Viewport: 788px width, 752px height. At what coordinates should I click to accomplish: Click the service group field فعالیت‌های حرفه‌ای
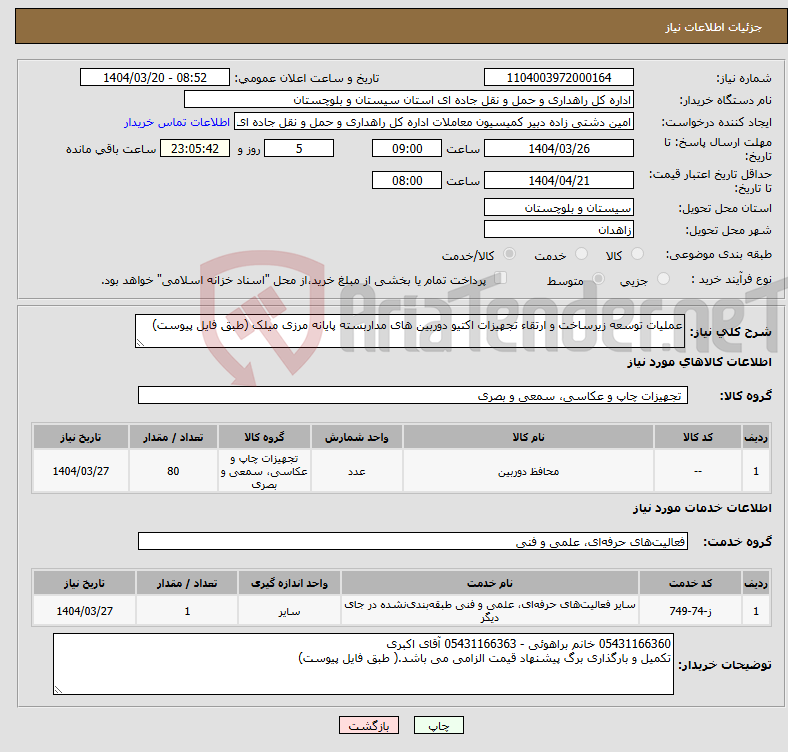[413, 541]
